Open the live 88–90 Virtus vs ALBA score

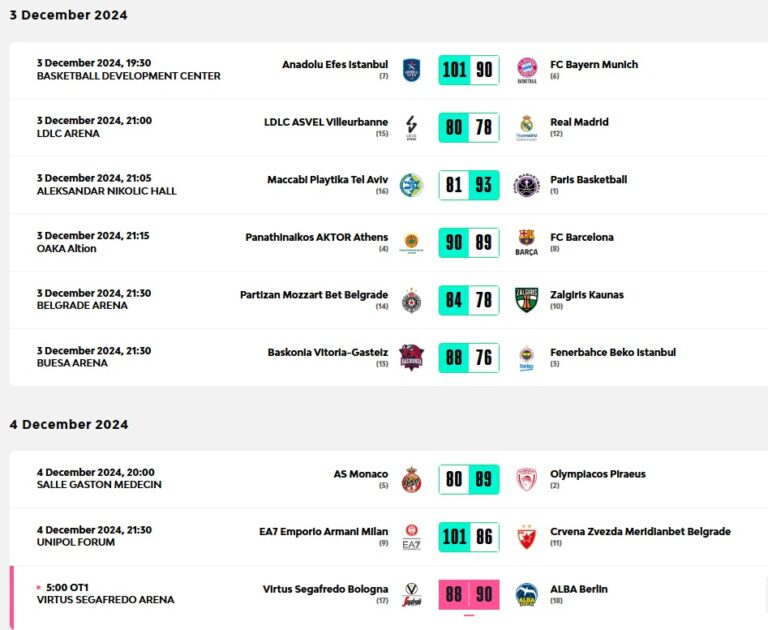click(468, 595)
